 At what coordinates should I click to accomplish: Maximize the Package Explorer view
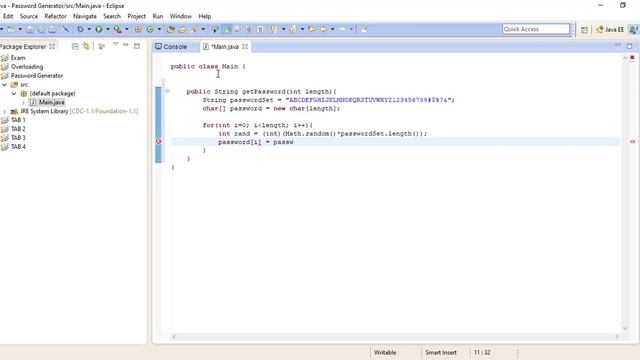pos(137,46)
